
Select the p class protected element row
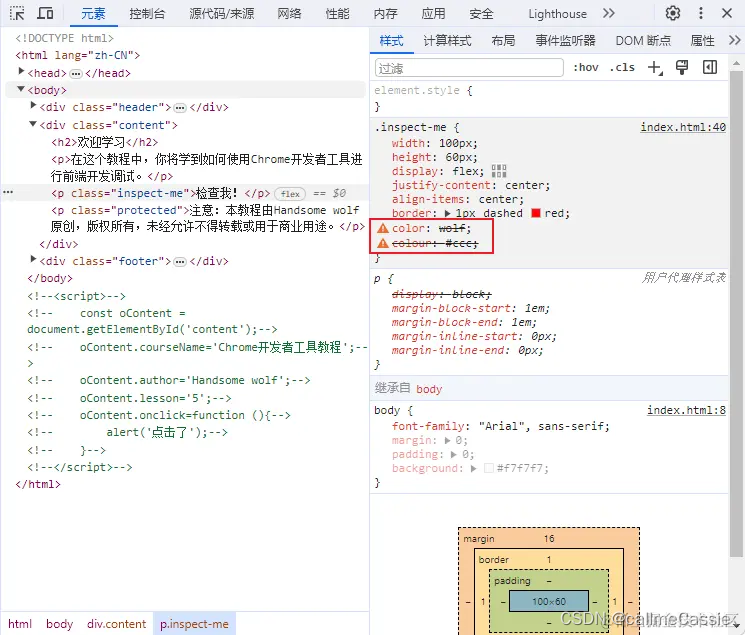208,218
